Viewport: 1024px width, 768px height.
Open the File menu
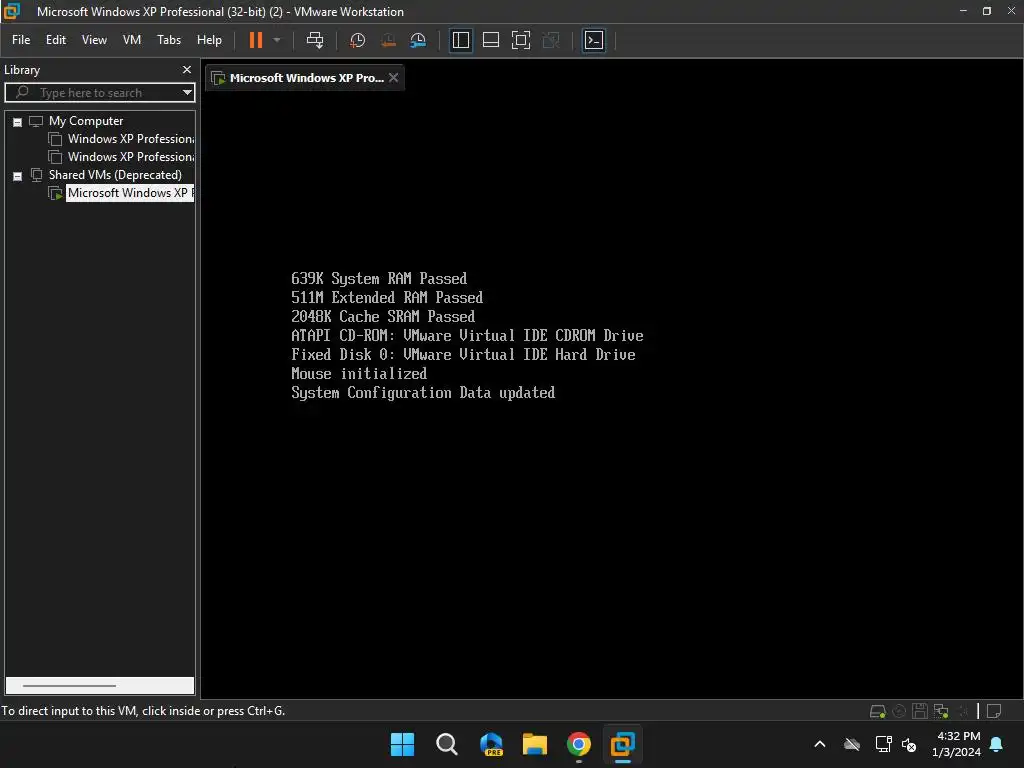[x=21, y=40]
